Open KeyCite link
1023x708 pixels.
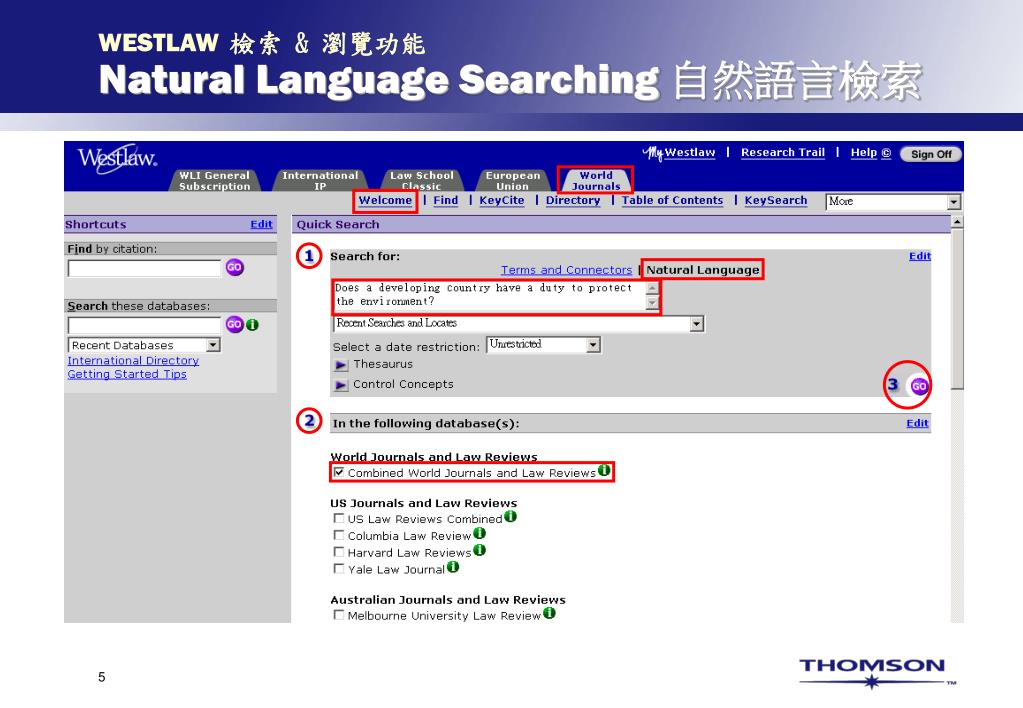[502, 200]
